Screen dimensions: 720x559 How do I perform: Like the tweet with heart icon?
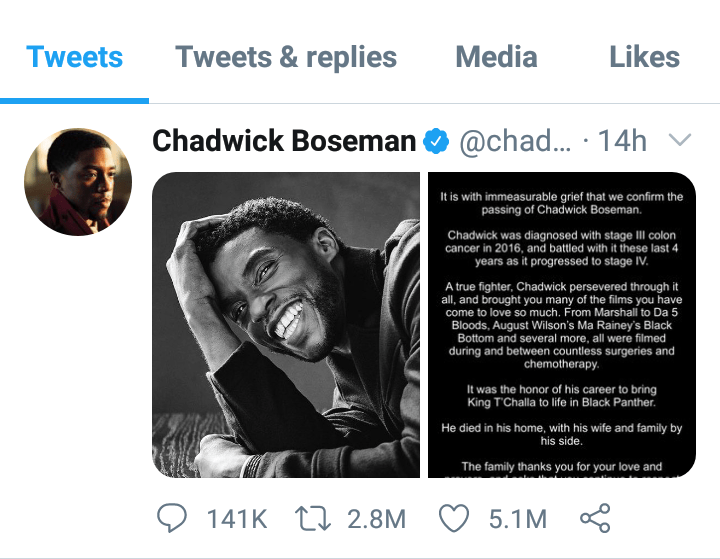coord(454,518)
